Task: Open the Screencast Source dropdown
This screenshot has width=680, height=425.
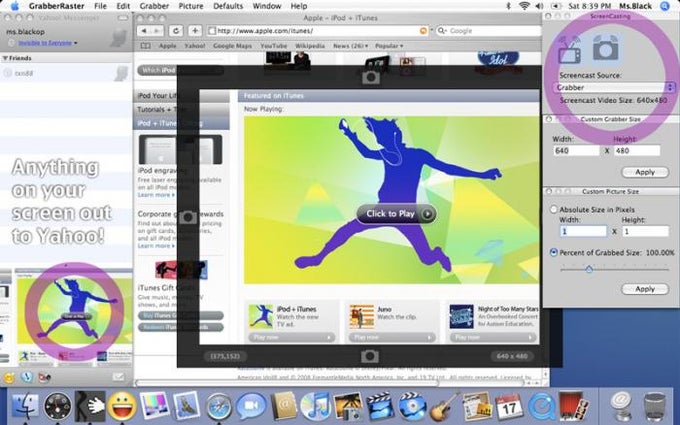Action: [x=614, y=88]
